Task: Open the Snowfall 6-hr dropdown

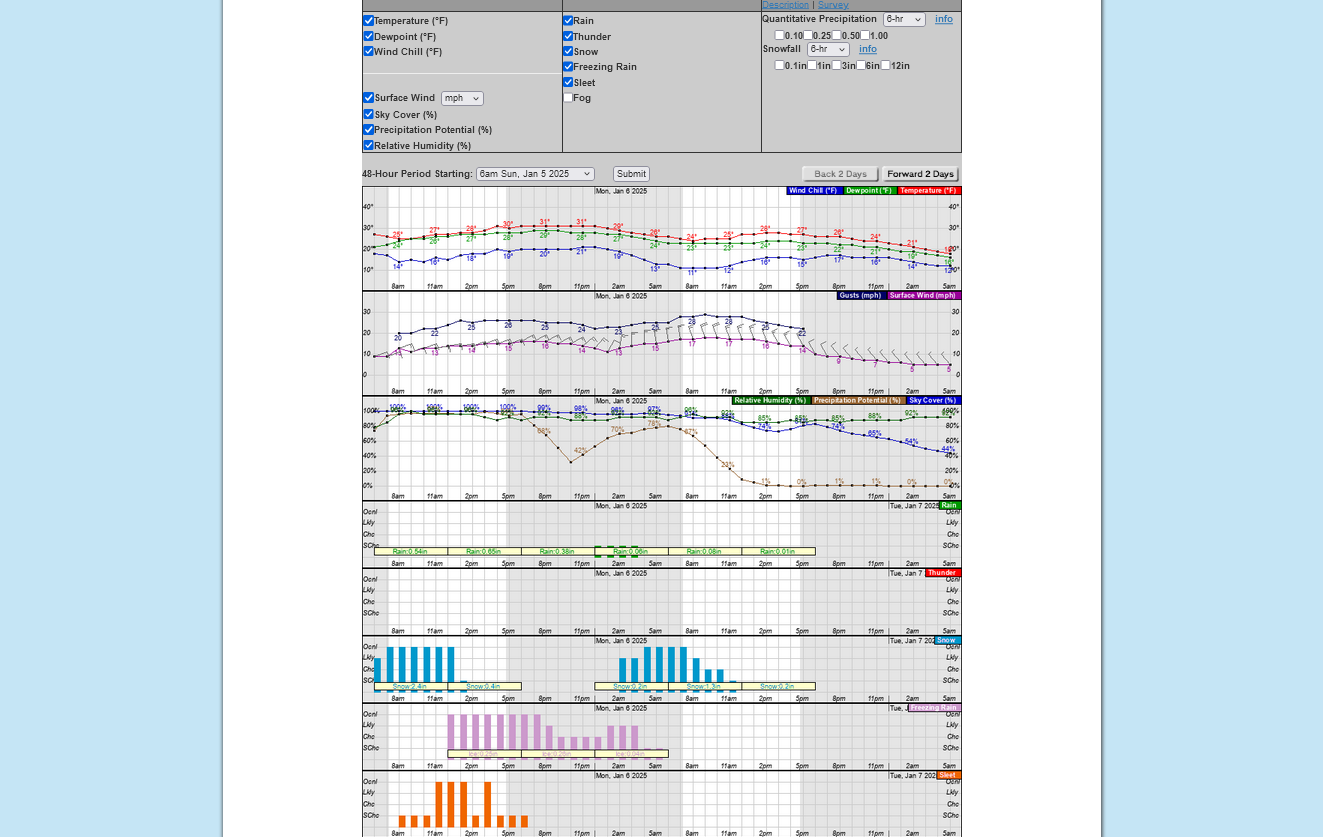Action: pos(828,49)
